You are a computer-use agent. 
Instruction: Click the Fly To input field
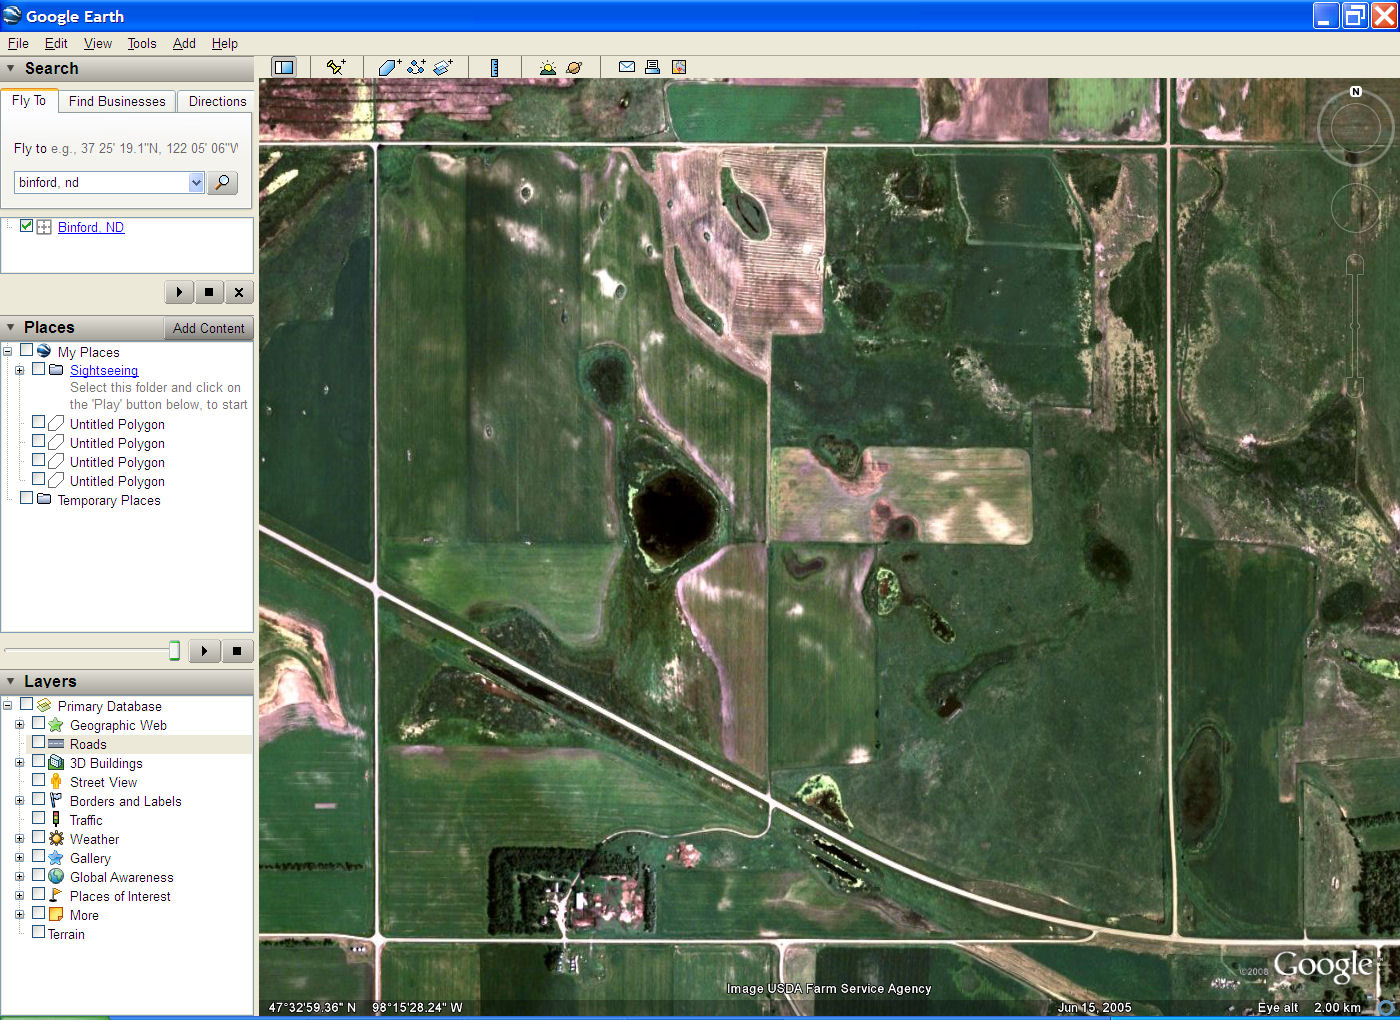101,182
